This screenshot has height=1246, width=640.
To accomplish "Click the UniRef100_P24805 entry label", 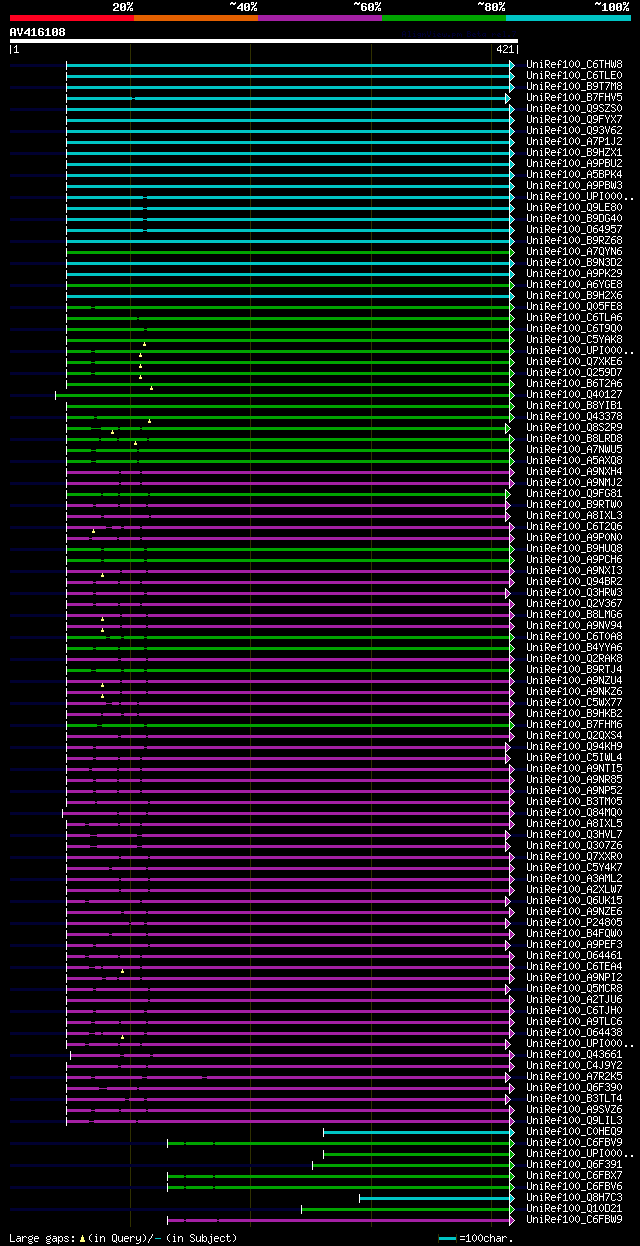I will tap(574, 922).
